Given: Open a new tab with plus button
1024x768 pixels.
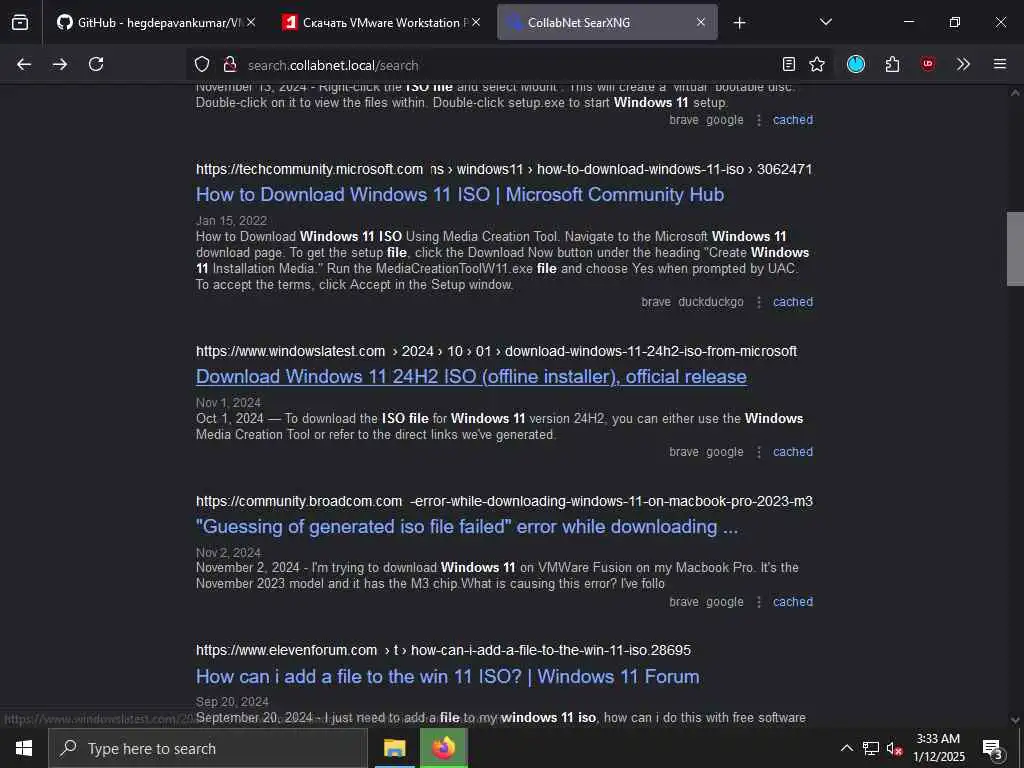Looking at the screenshot, I should (x=739, y=23).
